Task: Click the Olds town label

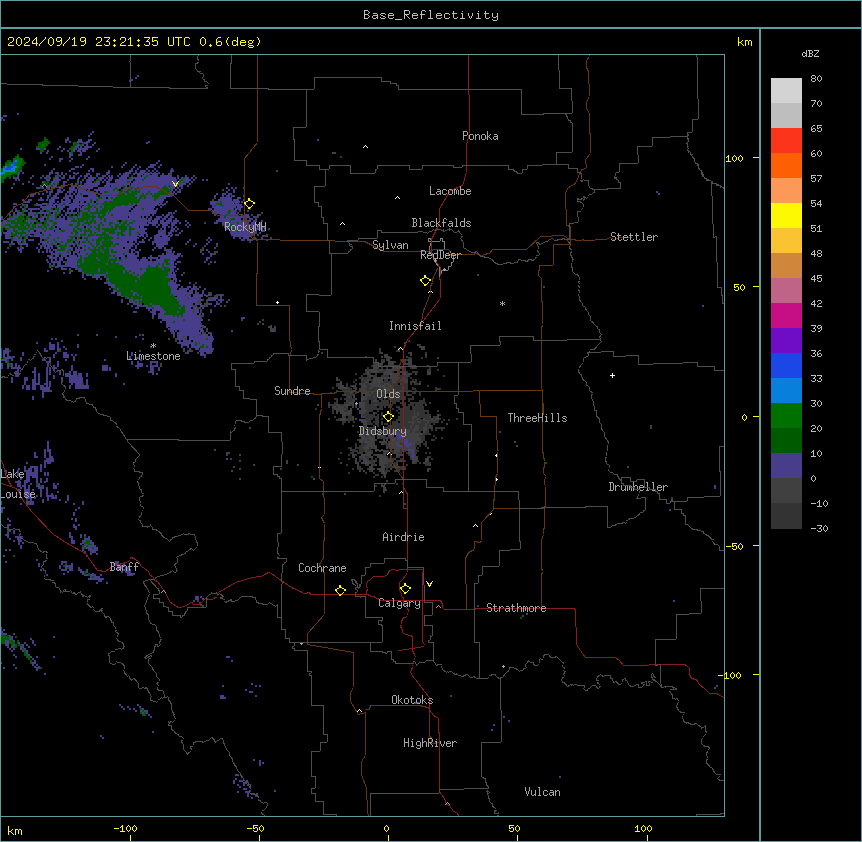Action: [388, 394]
